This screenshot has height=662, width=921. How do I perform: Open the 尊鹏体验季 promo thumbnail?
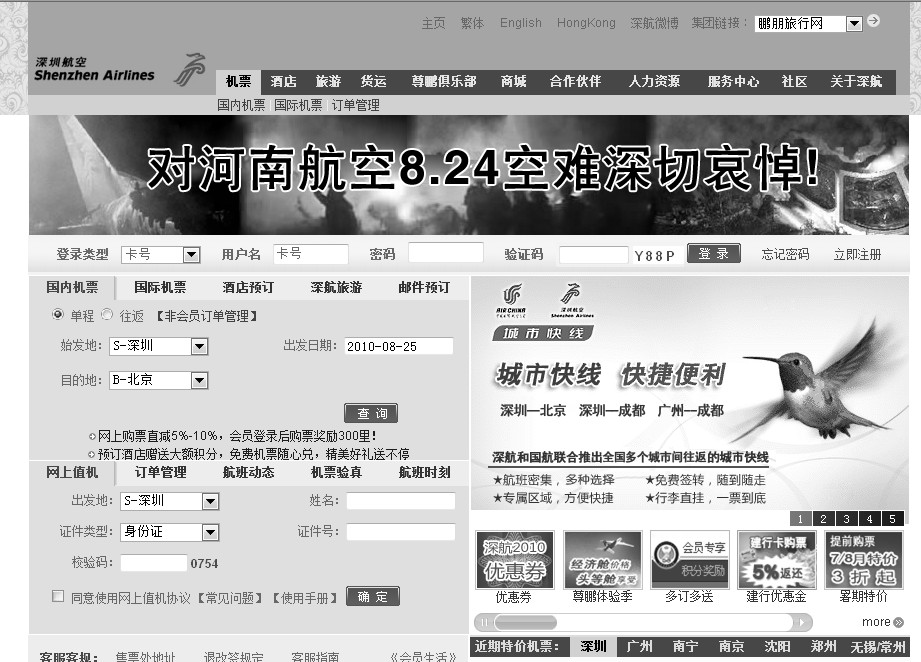tap(603, 560)
